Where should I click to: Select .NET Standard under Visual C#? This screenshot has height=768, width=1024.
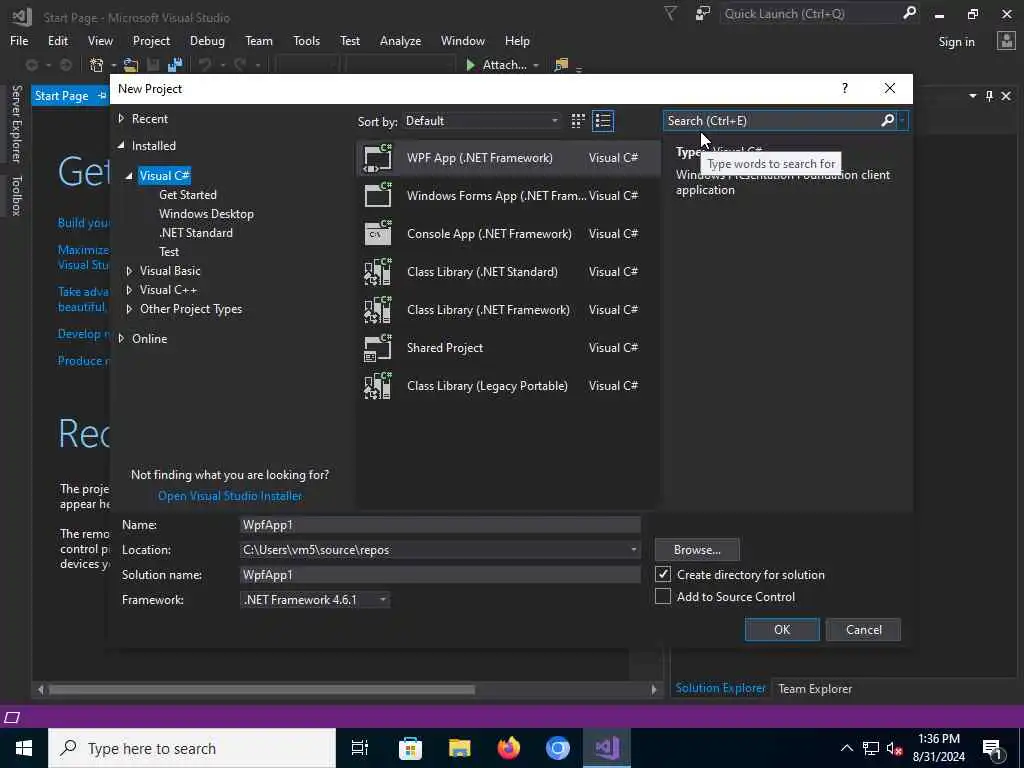[196, 232]
